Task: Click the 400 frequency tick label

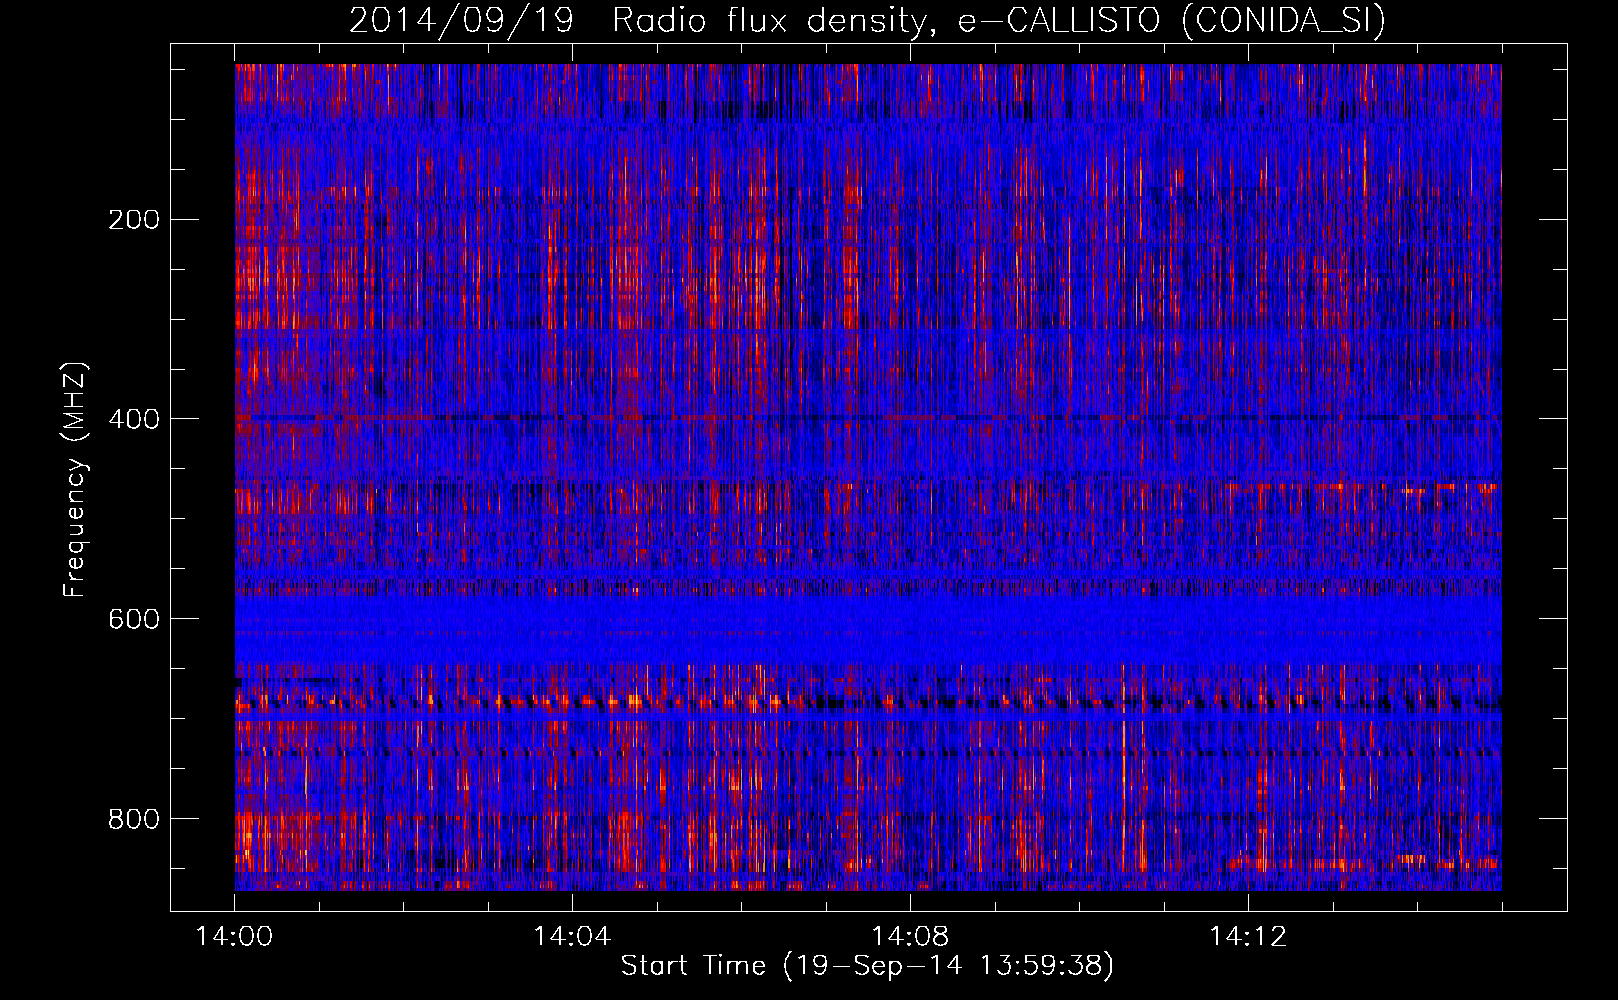Action: (x=134, y=420)
